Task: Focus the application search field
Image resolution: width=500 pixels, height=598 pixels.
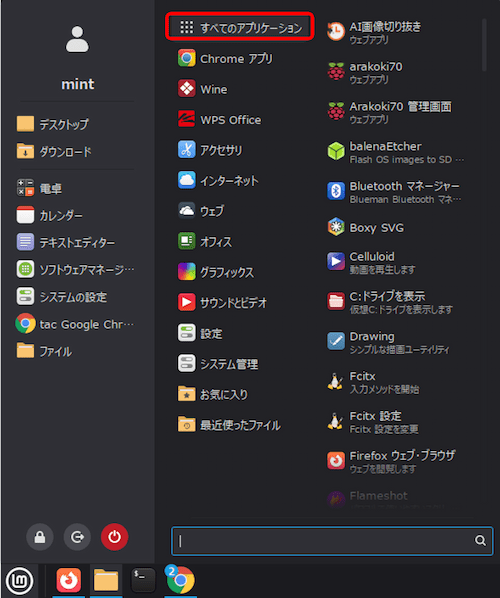Action: (x=332, y=541)
